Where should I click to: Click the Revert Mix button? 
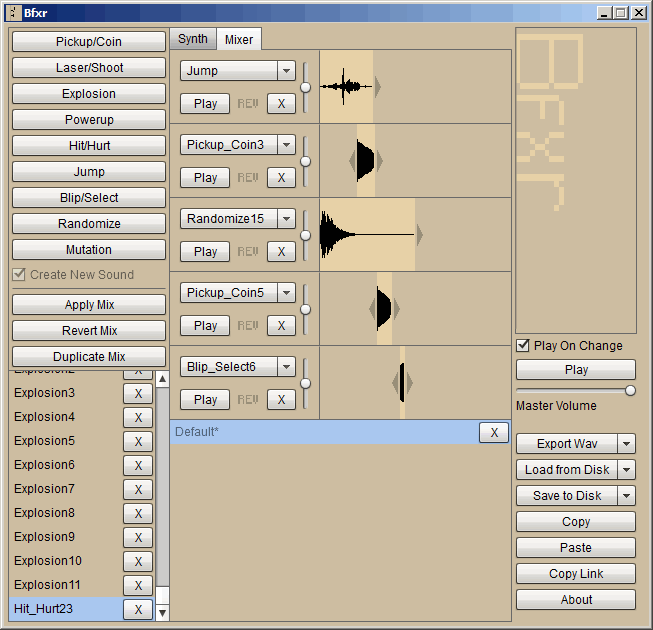89,331
